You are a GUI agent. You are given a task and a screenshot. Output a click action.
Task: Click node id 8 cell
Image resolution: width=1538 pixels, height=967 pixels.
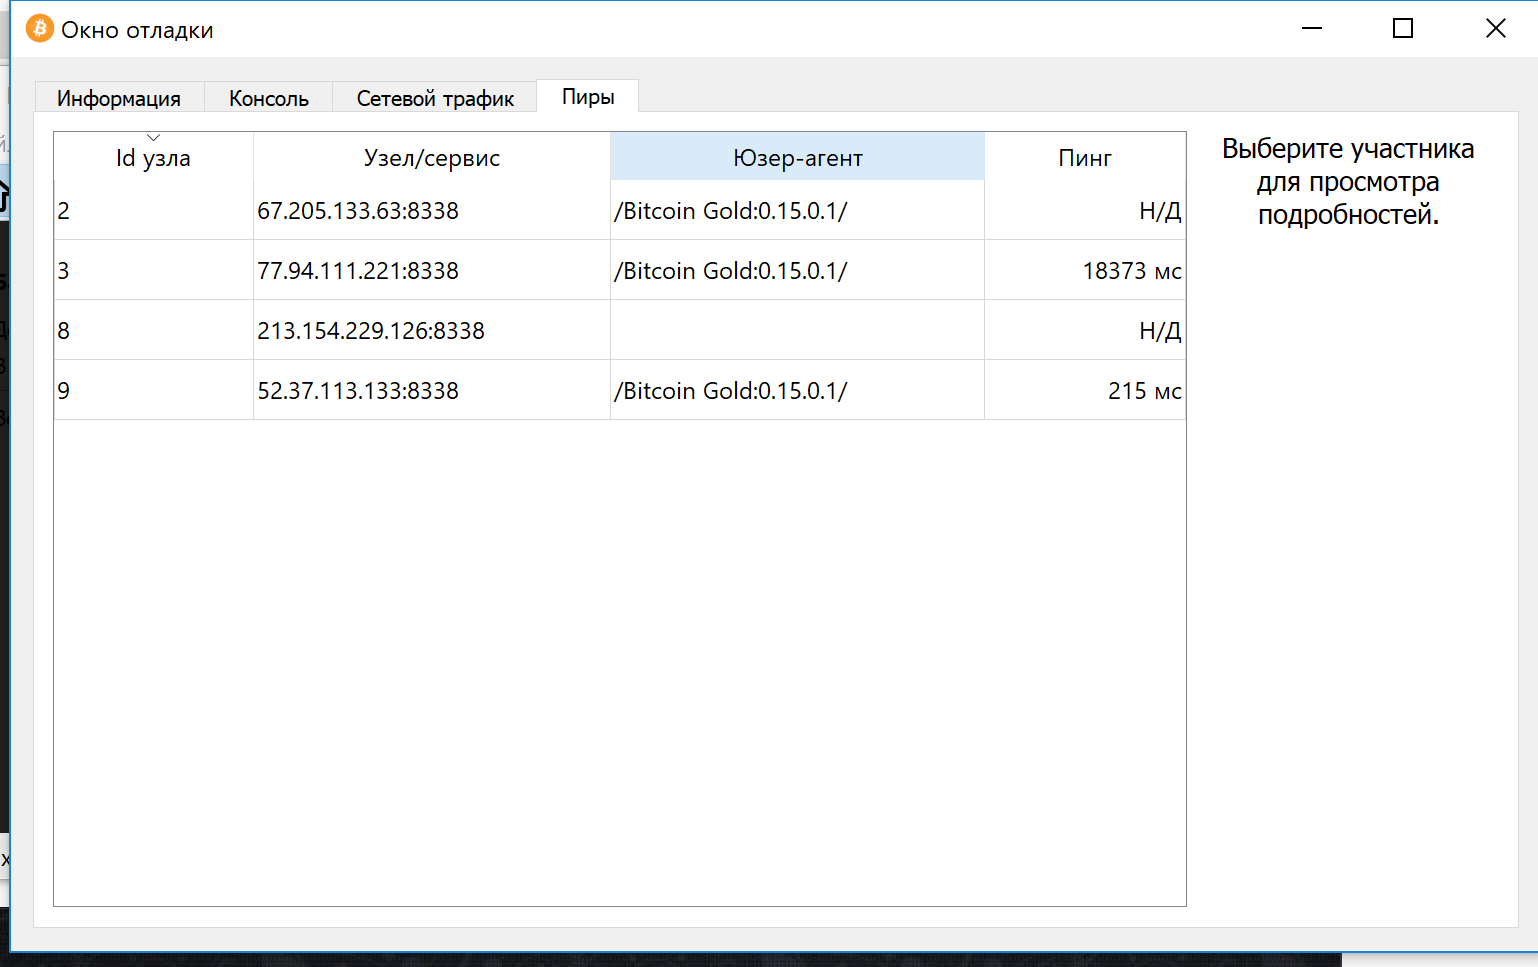[x=153, y=330]
